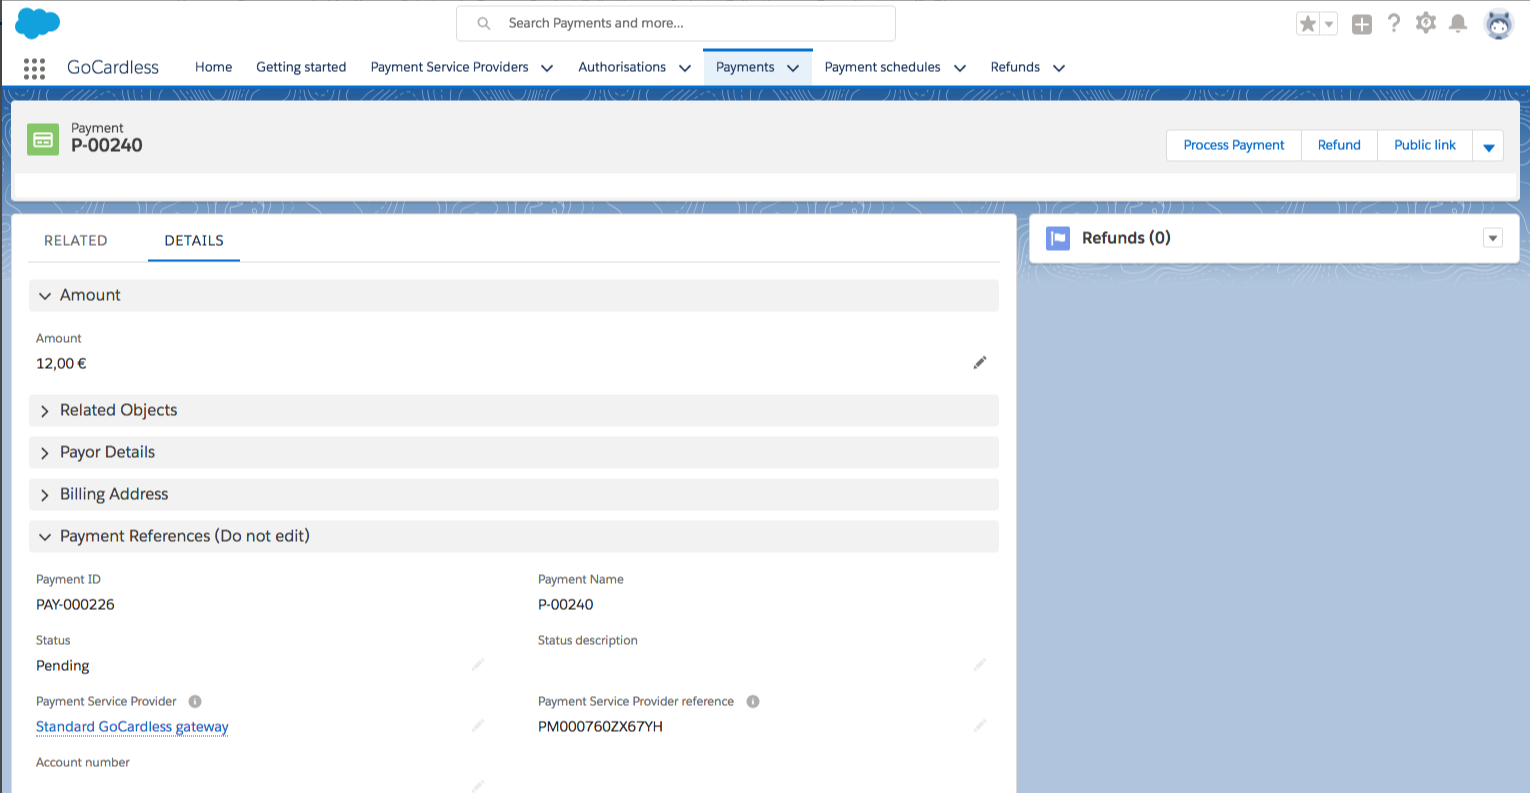Click the reference value PM000760ZX67YH
Screen dimensions: 1530x793
600,727
